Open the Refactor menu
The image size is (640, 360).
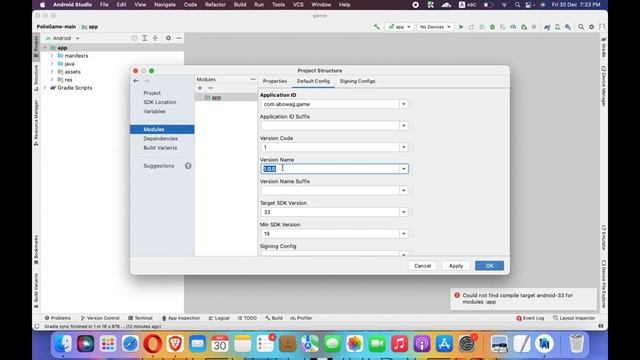[x=215, y=5]
